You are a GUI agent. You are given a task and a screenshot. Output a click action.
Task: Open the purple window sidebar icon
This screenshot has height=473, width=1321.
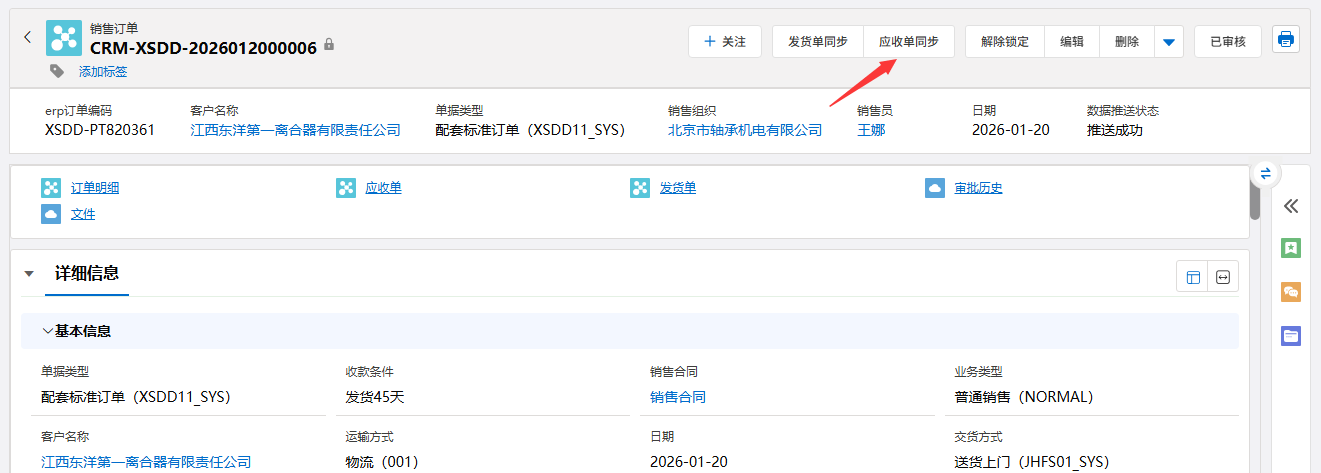pos(1291,336)
